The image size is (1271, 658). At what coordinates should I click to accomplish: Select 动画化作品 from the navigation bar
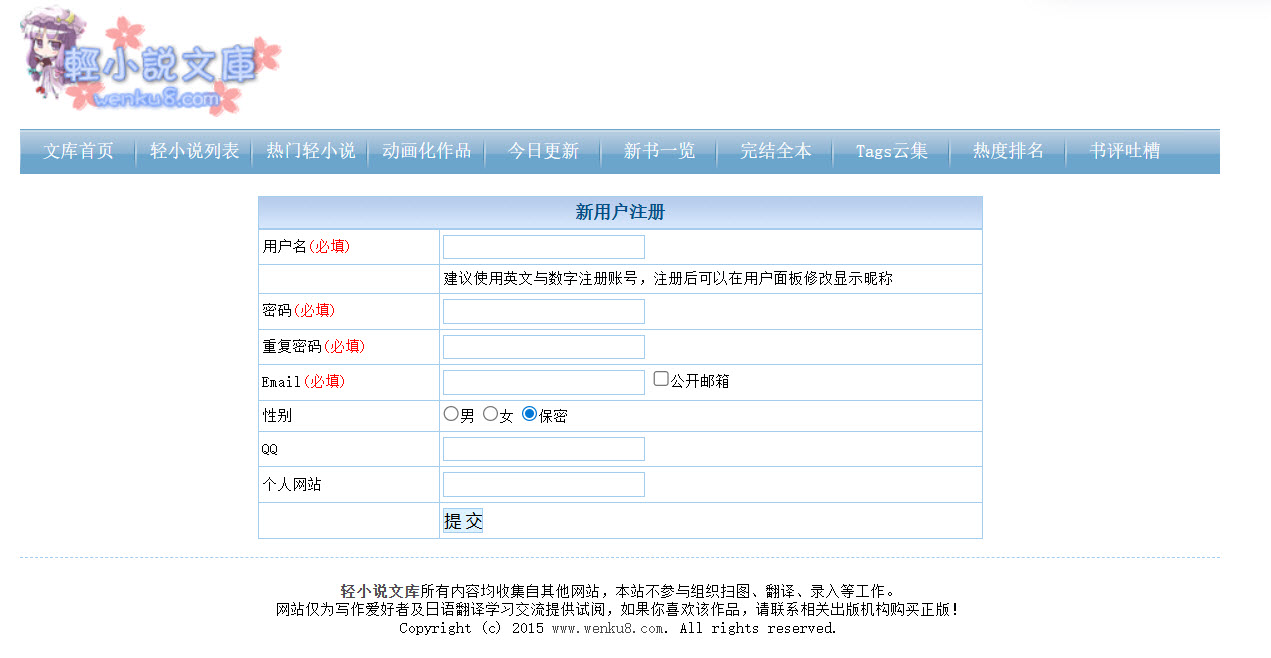coord(427,151)
